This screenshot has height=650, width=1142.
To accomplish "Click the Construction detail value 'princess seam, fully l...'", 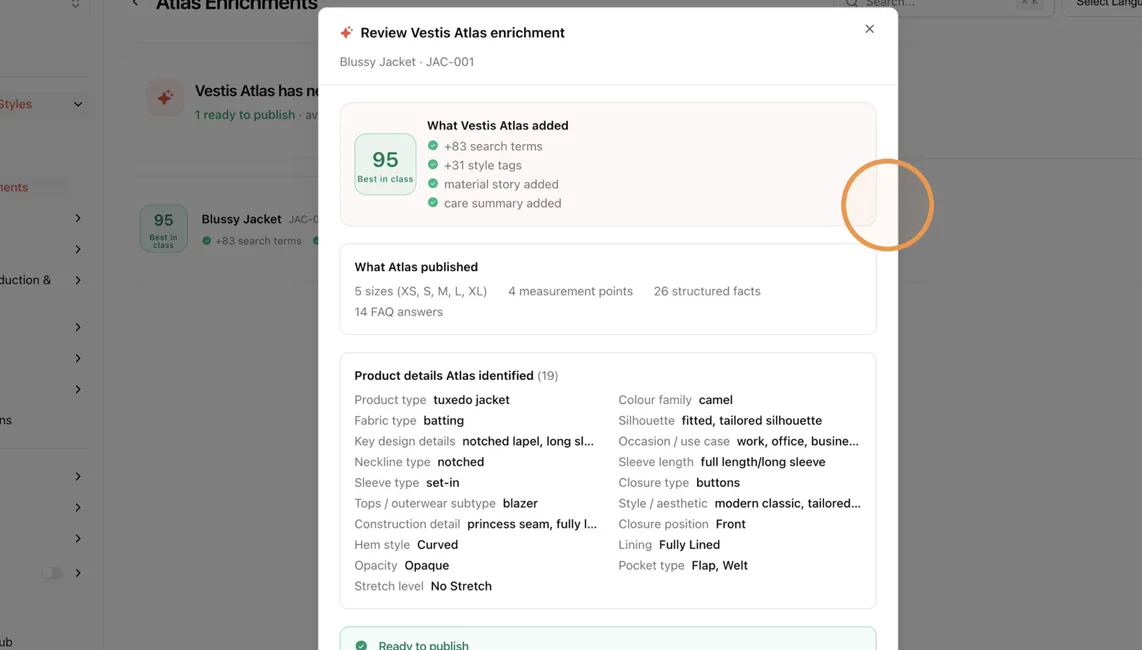I will (532, 523).
